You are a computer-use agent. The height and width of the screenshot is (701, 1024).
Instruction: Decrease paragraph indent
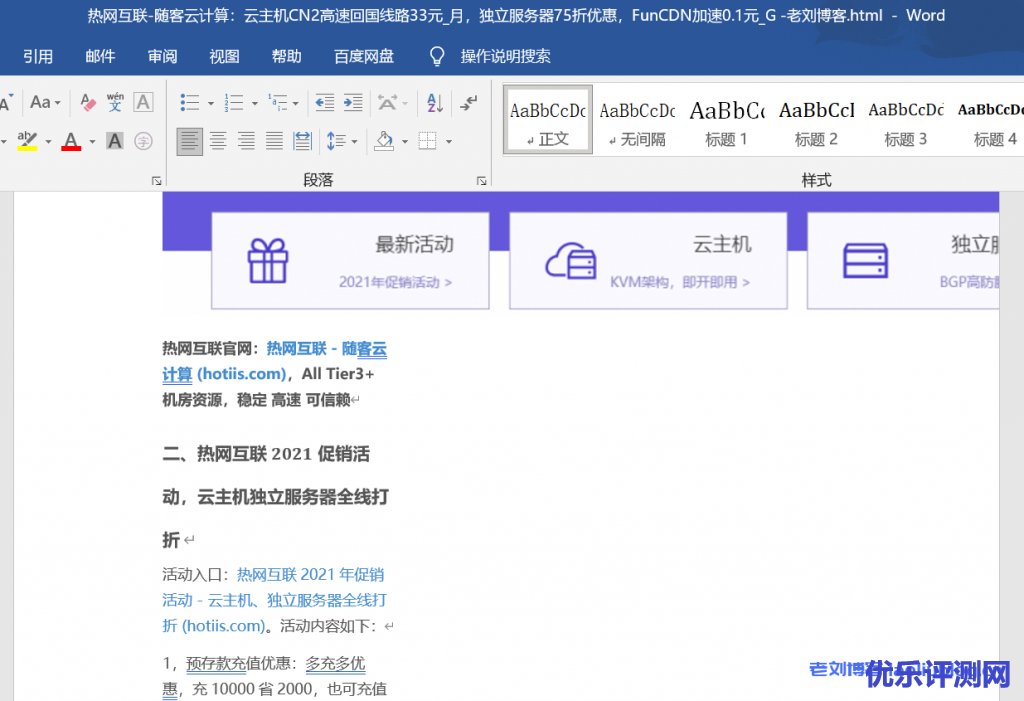click(324, 102)
